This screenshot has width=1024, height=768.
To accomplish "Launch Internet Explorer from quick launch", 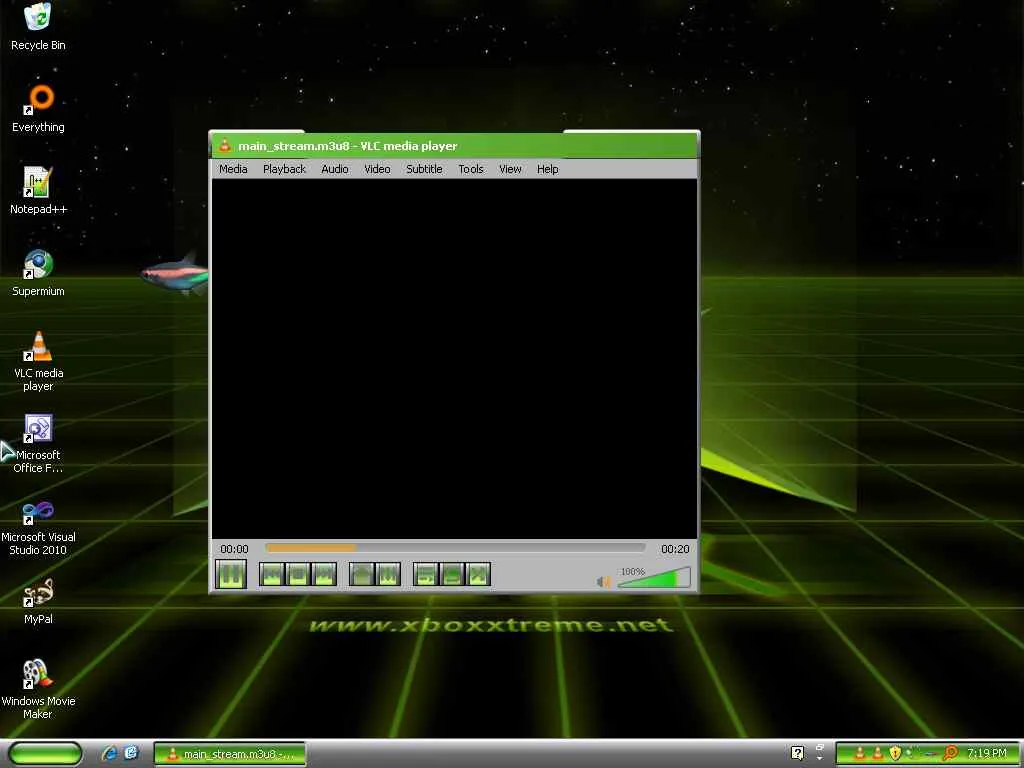I will click(x=109, y=753).
